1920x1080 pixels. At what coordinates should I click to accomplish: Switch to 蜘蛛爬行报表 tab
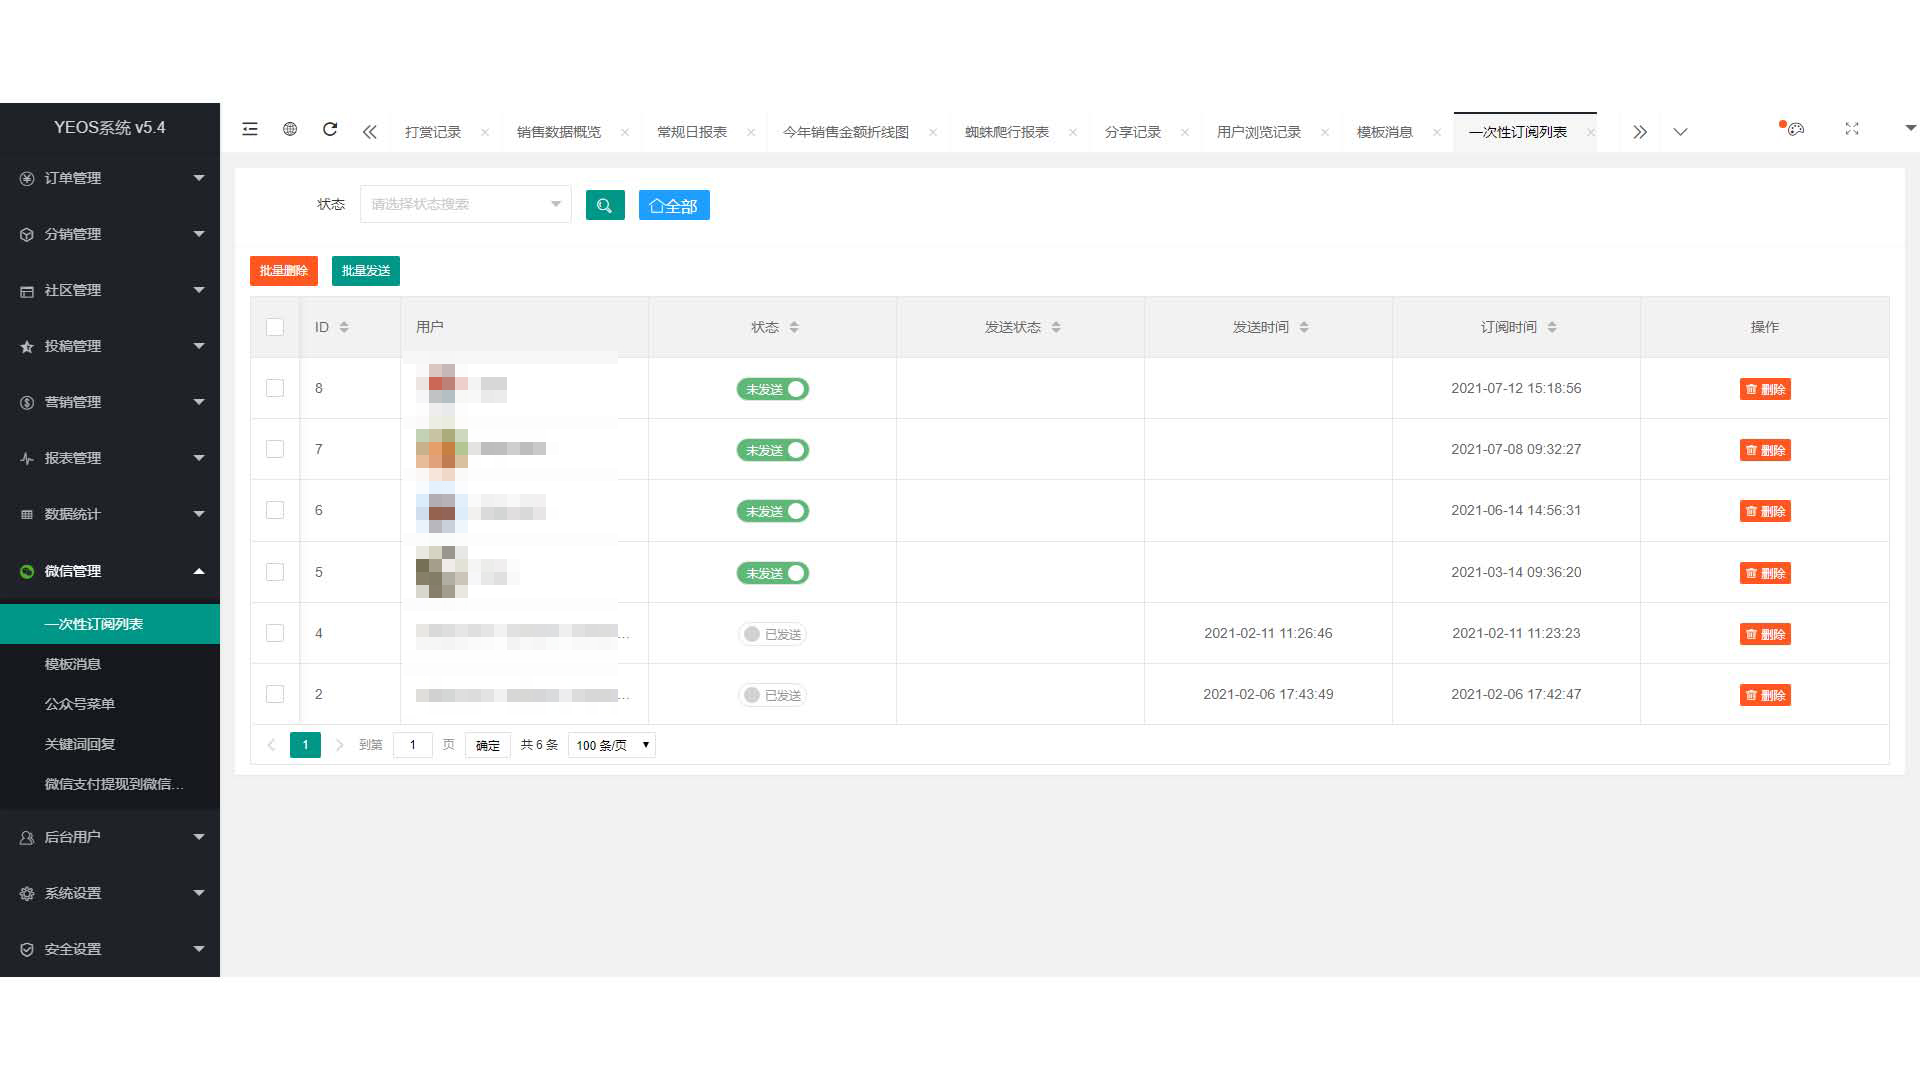tap(1007, 132)
